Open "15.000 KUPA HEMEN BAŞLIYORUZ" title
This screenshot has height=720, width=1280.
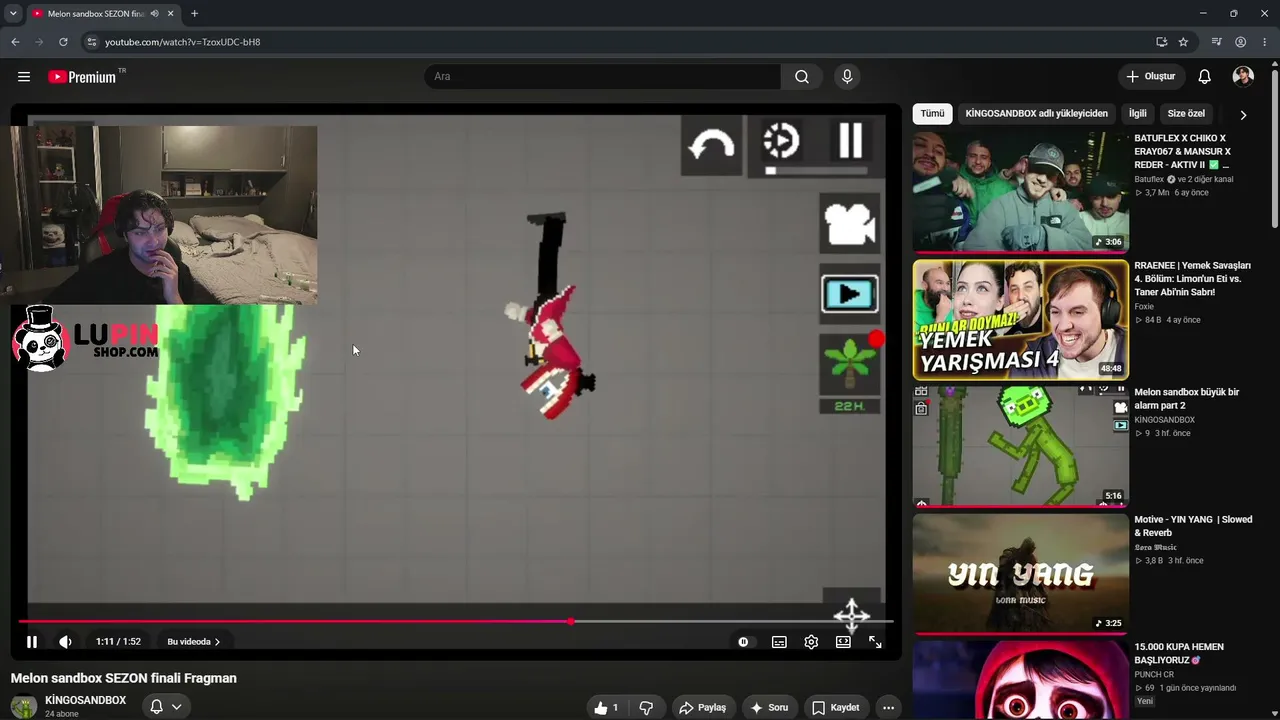1179,654
